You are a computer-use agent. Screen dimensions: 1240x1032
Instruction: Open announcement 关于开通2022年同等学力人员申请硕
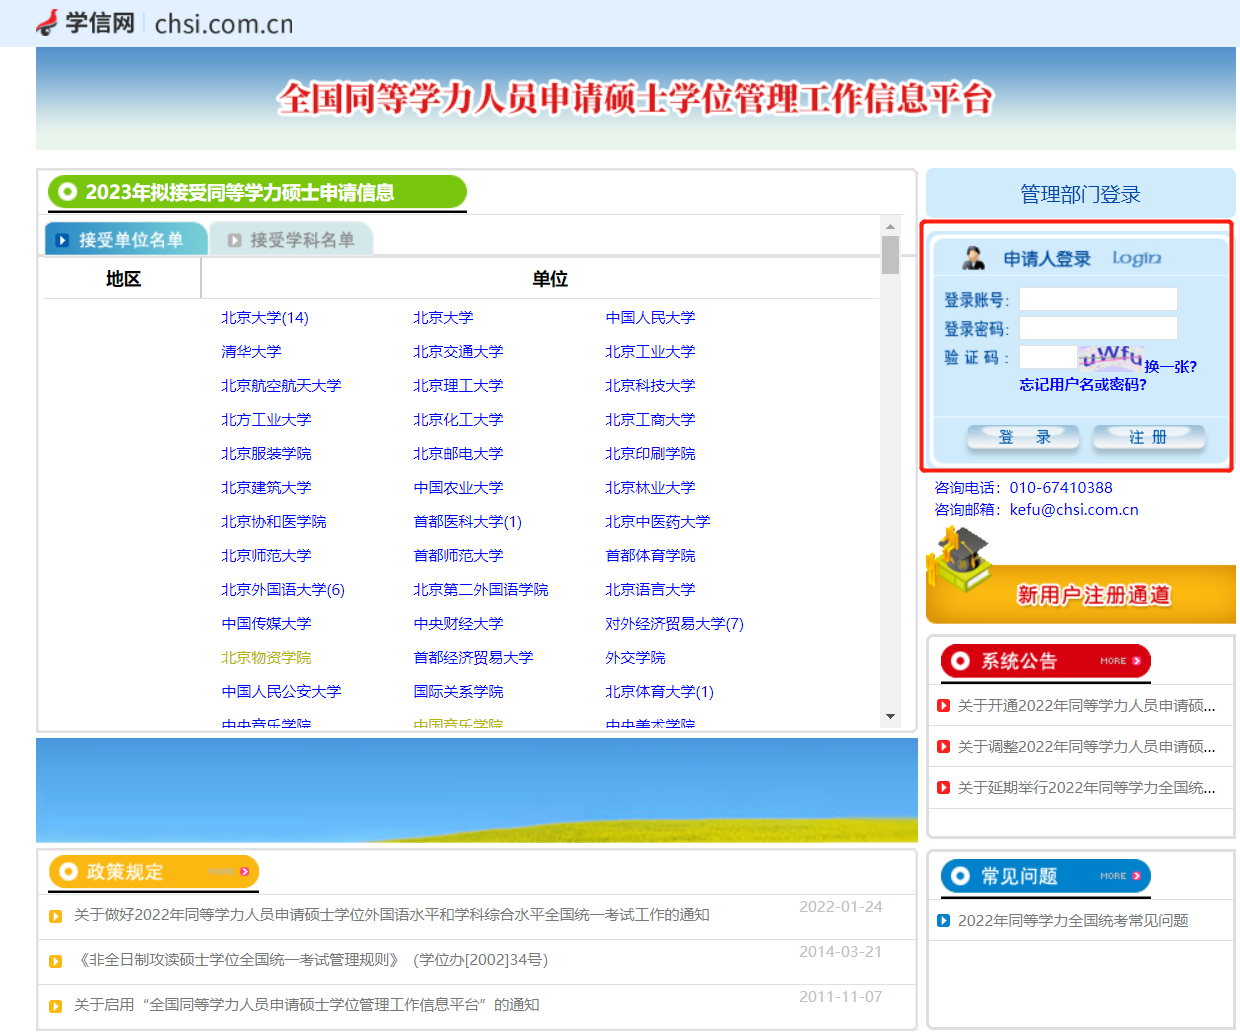click(1087, 706)
